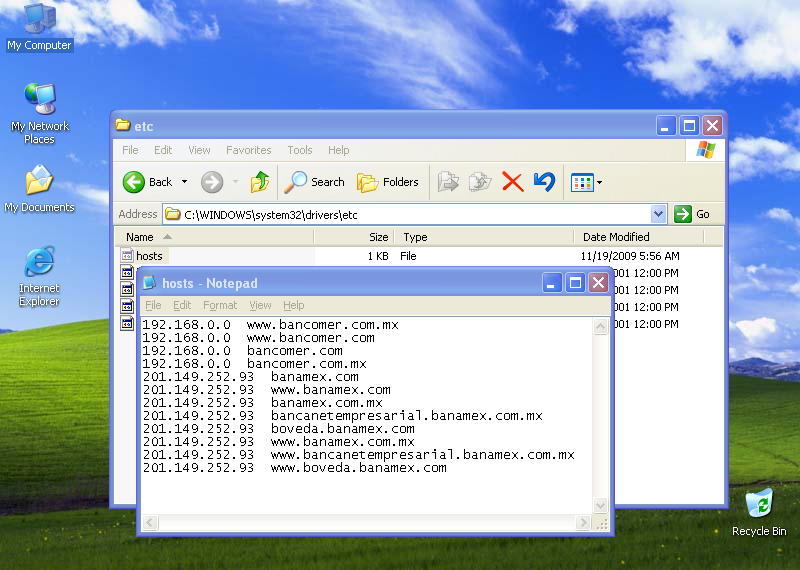The image size is (800, 570).
Task: Click the 1 KB size of hosts
Action: [378, 256]
